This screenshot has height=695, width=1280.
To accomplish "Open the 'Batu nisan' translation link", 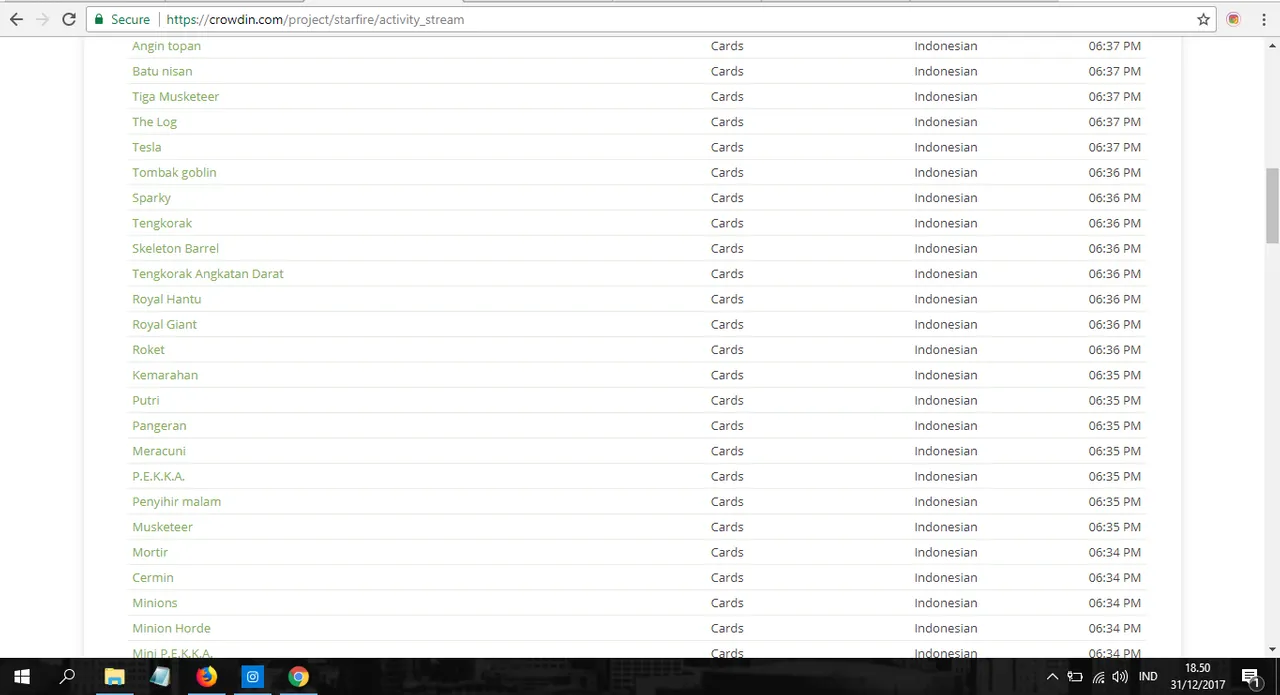I will click(x=162, y=71).
